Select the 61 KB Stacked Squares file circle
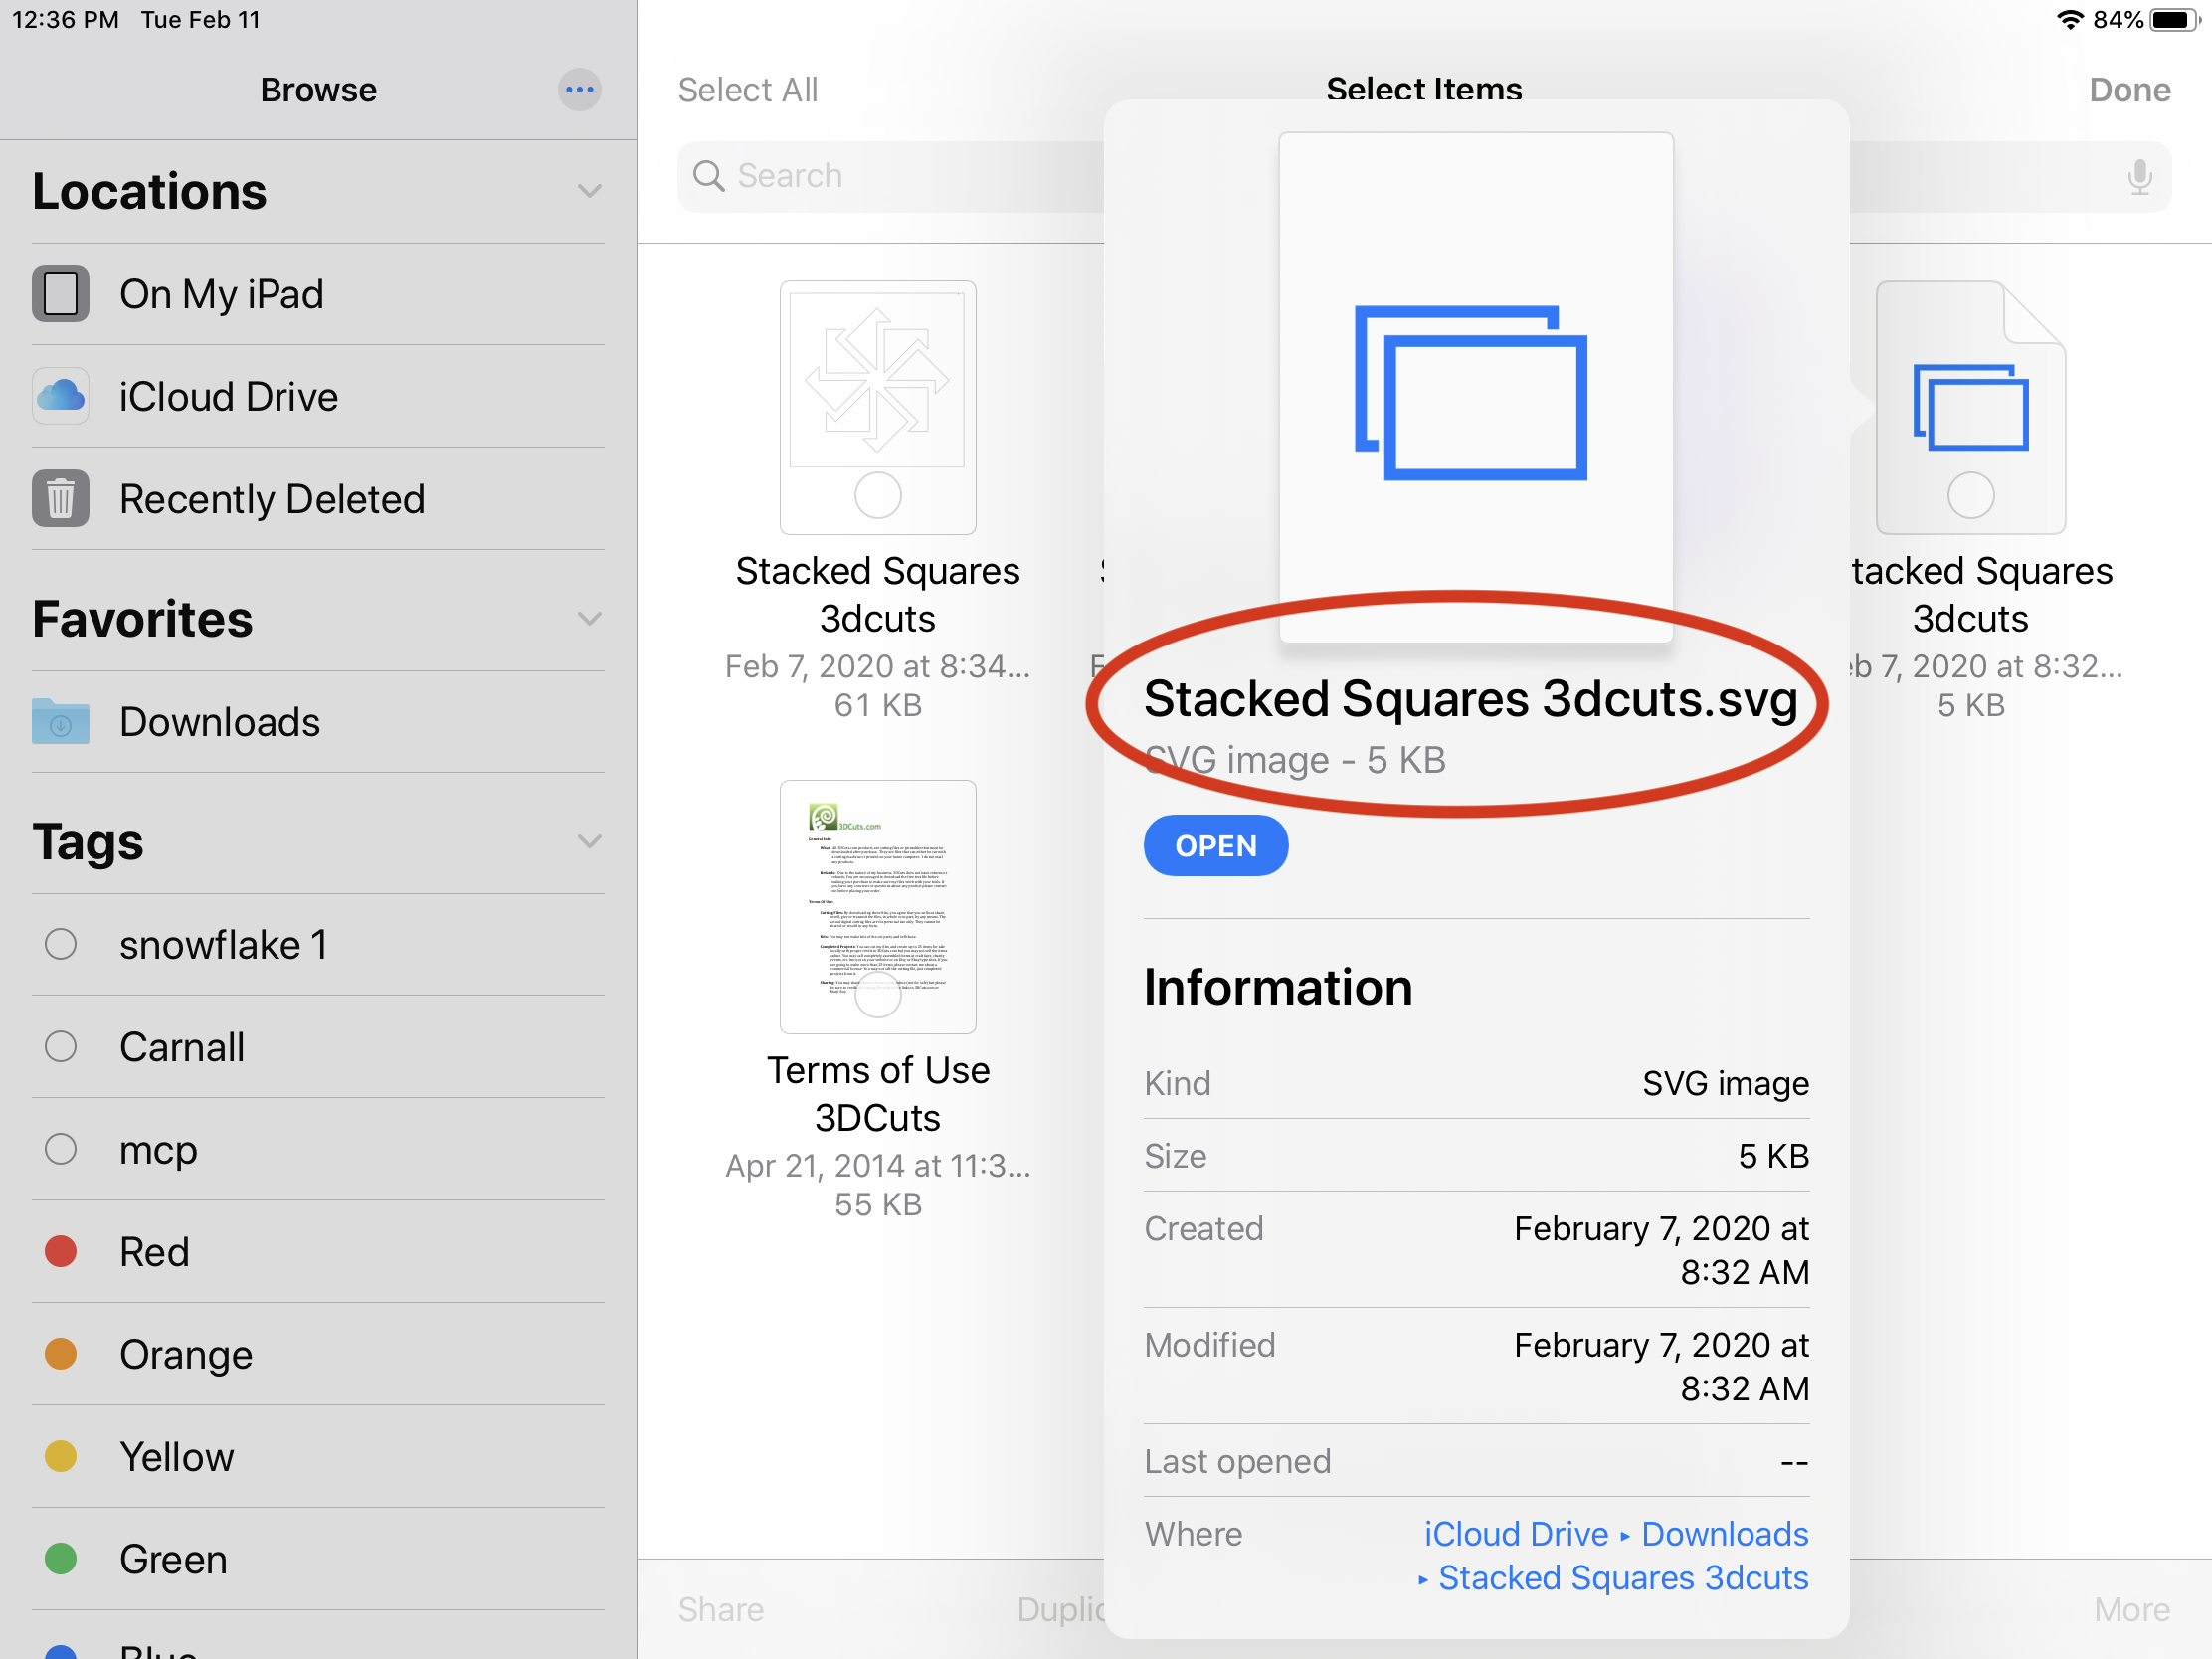 [x=877, y=496]
